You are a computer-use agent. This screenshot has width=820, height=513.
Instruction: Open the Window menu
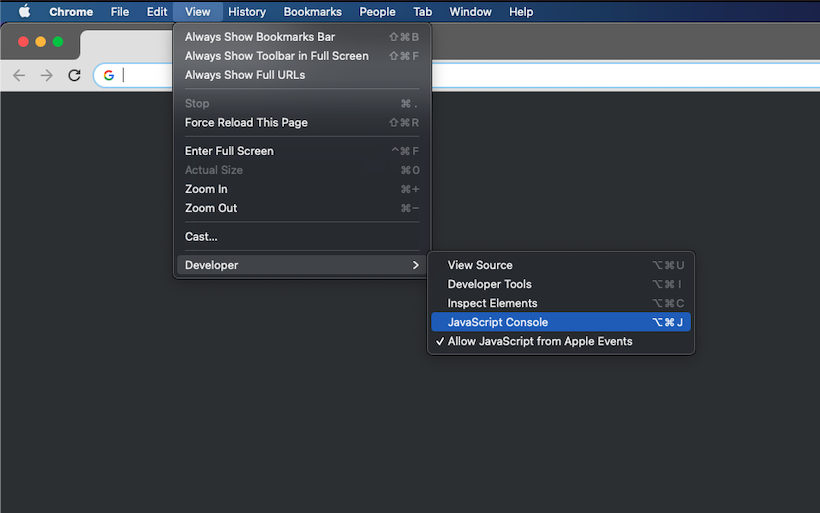pyautogui.click(x=470, y=12)
